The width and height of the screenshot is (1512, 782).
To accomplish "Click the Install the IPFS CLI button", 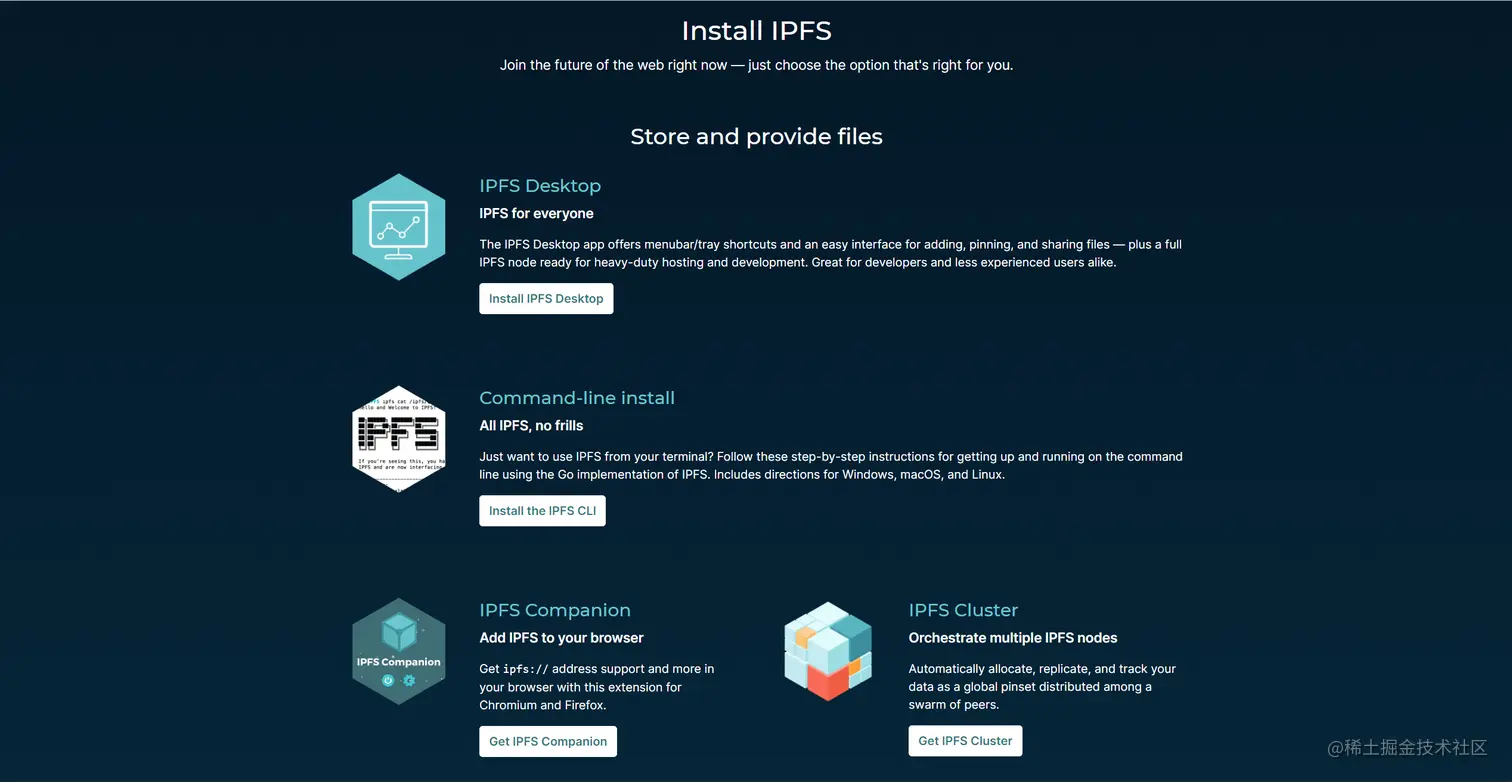I will tap(542, 510).
